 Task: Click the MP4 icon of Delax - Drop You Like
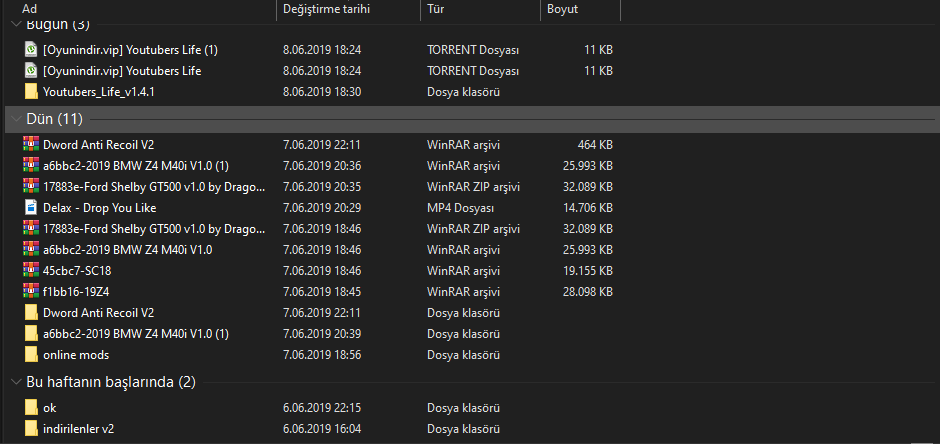(31, 207)
